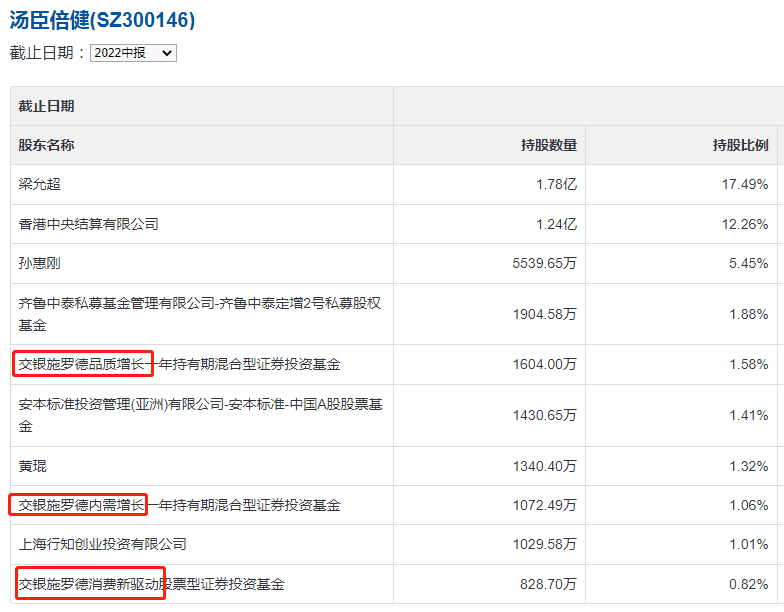Image resolution: width=784 pixels, height=612 pixels.
Task: Select the 1904.58万 holding value
Action: pyautogui.click(x=544, y=314)
